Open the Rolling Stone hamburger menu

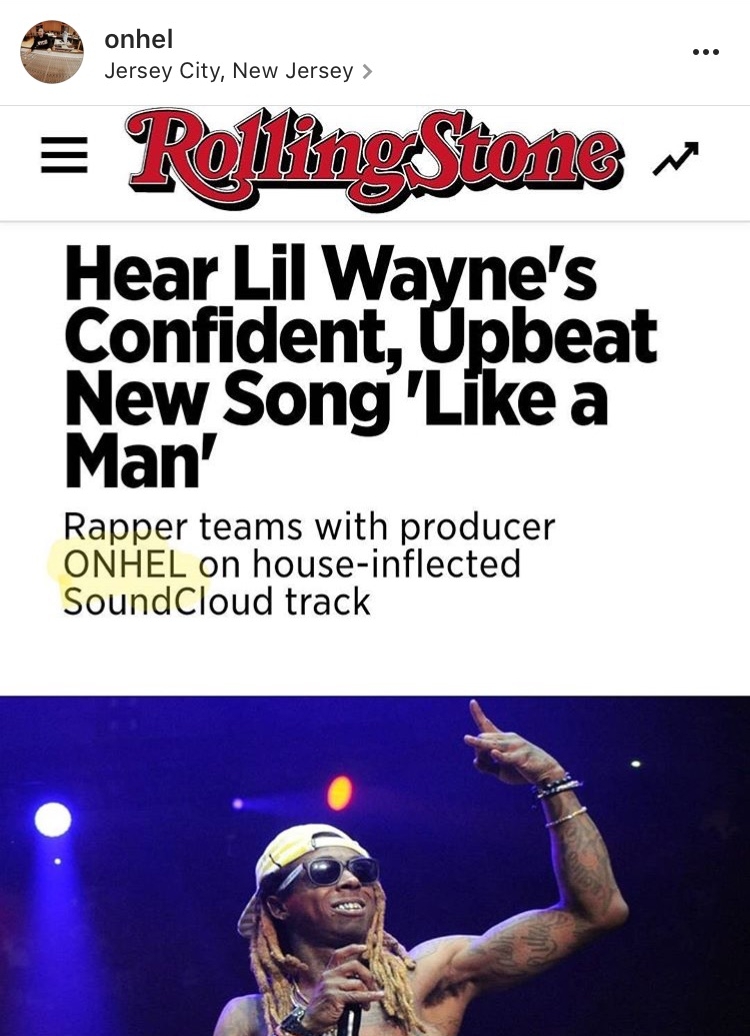click(x=64, y=155)
